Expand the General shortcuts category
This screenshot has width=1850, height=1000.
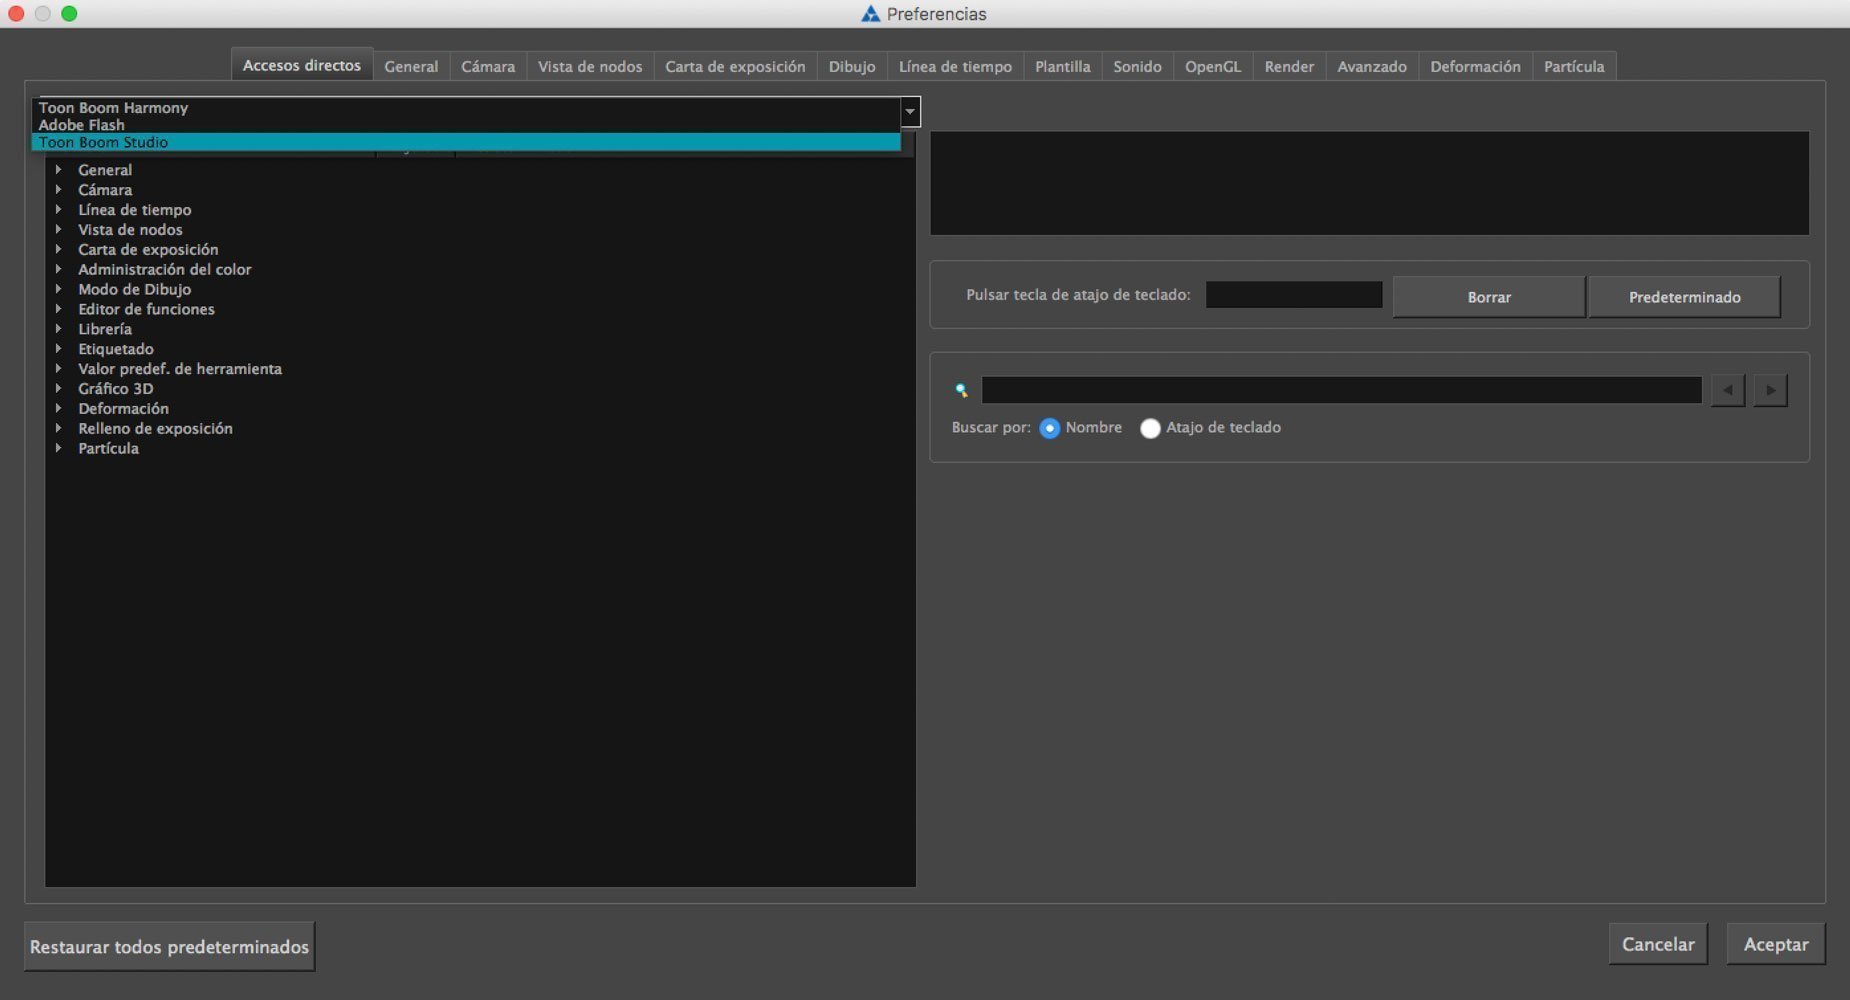pos(59,170)
